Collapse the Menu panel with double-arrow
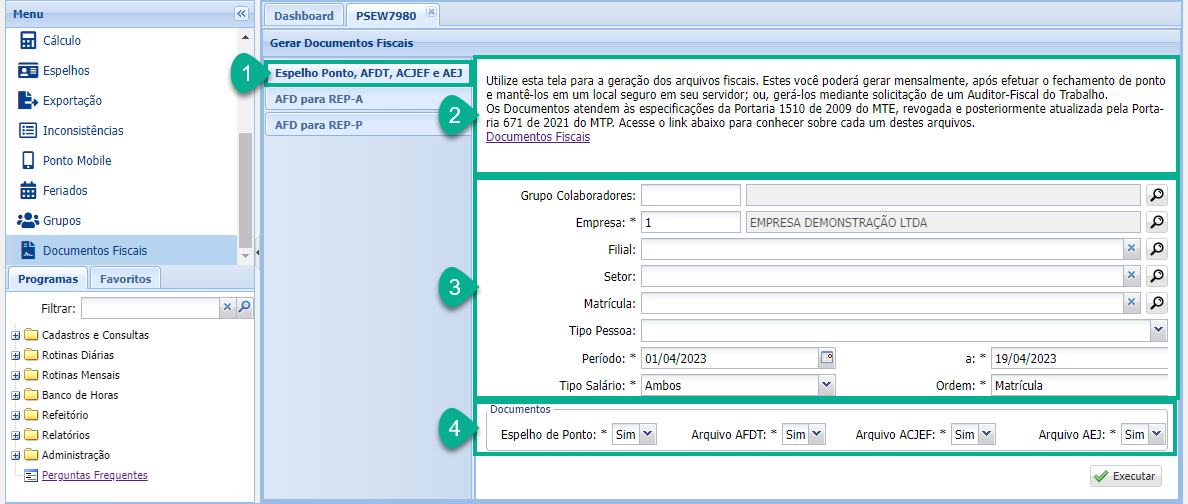1188x504 pixels. pos(241,14)
